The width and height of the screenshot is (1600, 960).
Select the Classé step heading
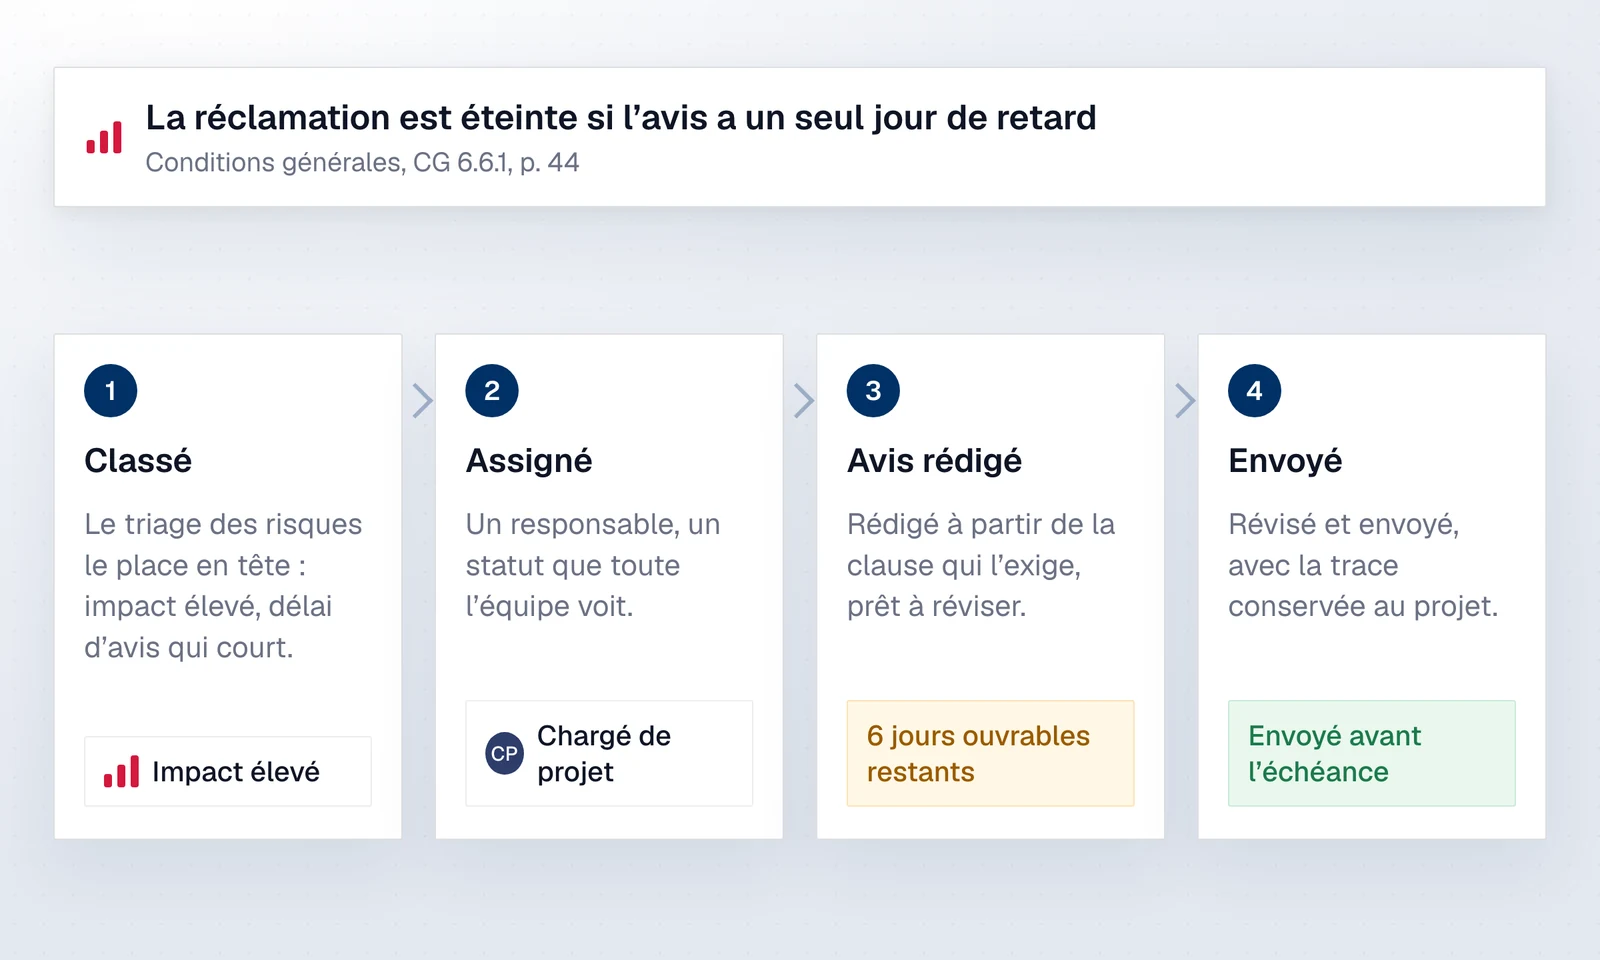point(138,461)
